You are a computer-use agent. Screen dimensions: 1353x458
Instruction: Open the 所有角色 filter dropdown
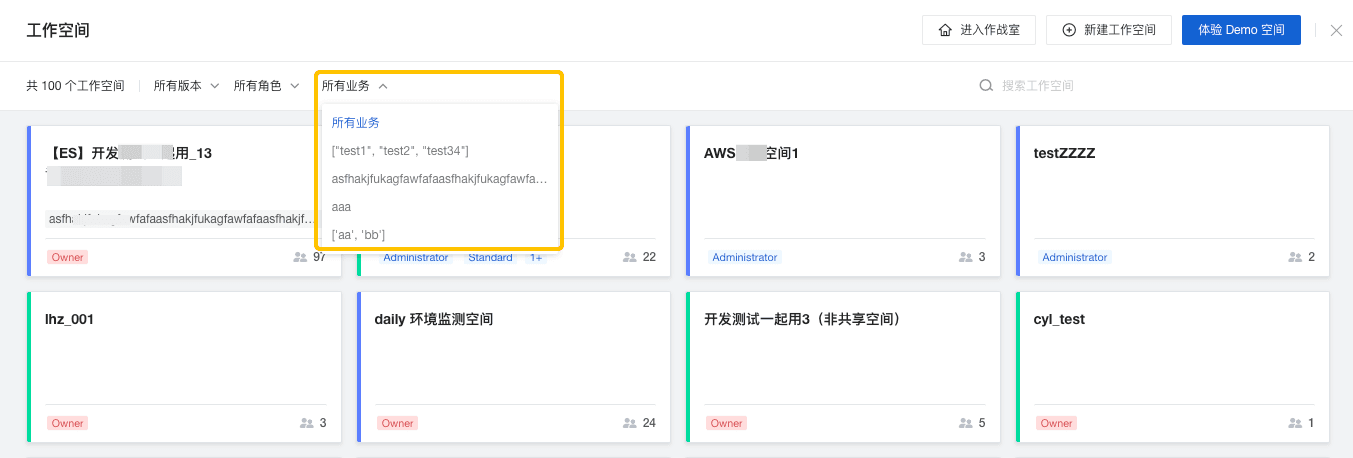tap(266, 86)
